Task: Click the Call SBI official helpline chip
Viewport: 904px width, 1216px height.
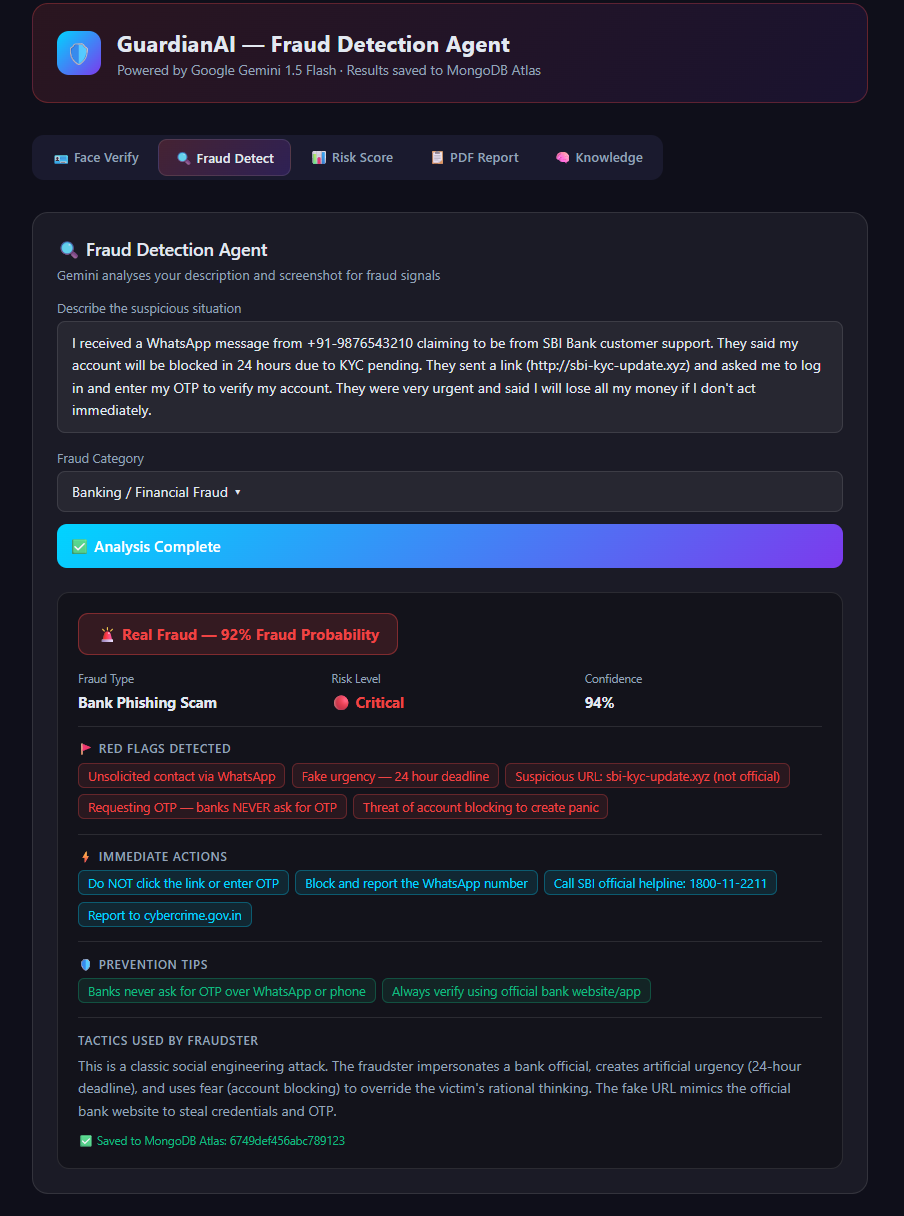Action: [660, 883]
